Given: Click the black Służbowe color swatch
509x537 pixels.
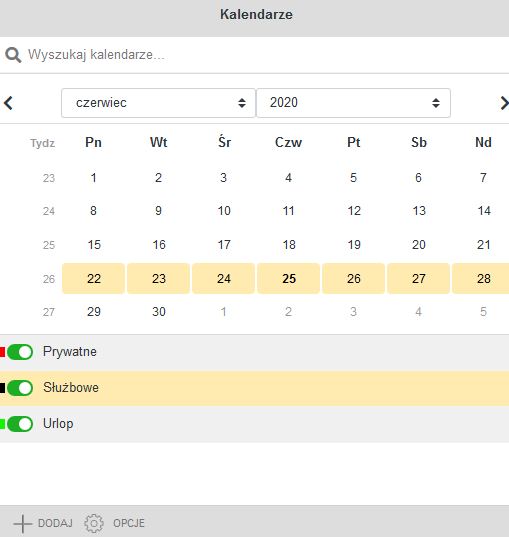Looking at the screenshot, I should pos(2,388).
